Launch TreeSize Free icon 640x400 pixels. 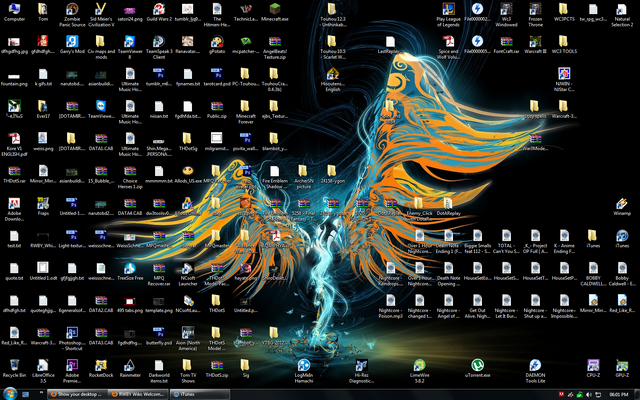click(130, 271)
